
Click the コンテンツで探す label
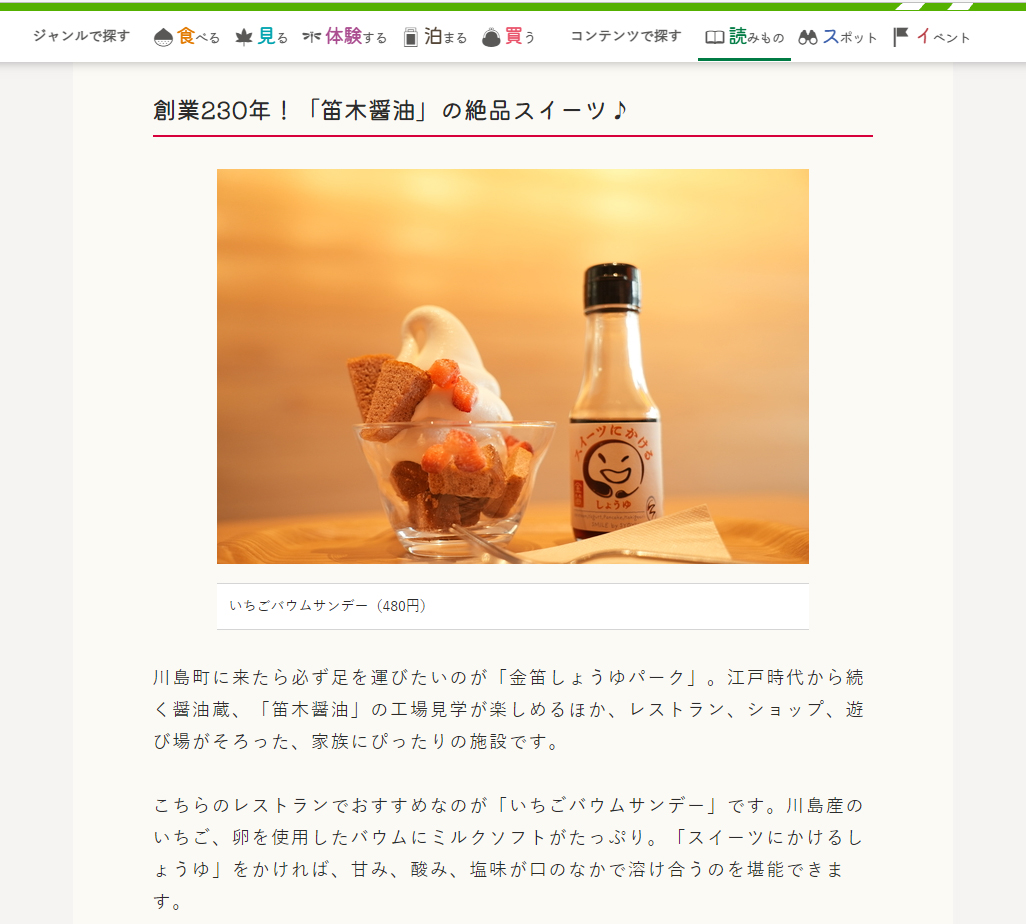tap(626, 36)
